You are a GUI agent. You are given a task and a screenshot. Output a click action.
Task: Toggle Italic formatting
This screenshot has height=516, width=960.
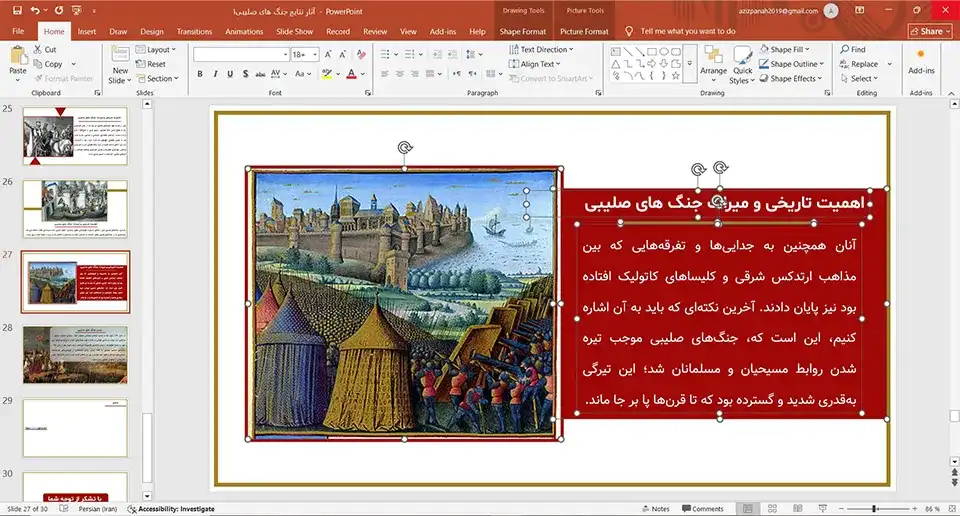(x=215, y=74)
